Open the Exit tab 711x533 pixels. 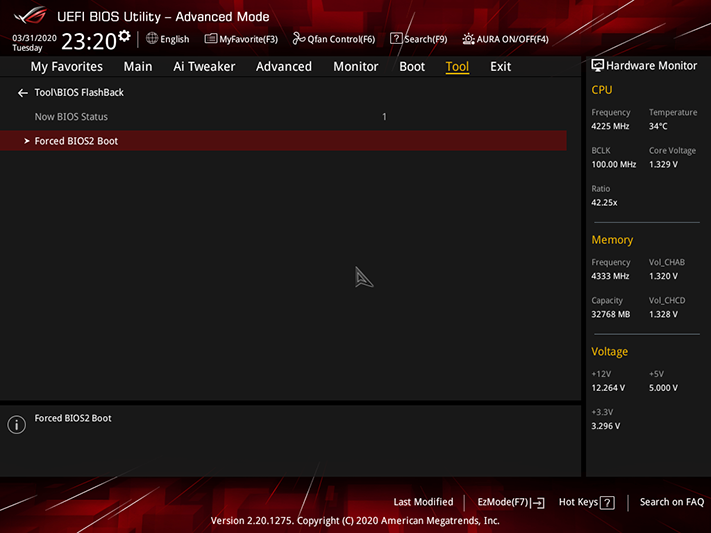coord(500,67)
